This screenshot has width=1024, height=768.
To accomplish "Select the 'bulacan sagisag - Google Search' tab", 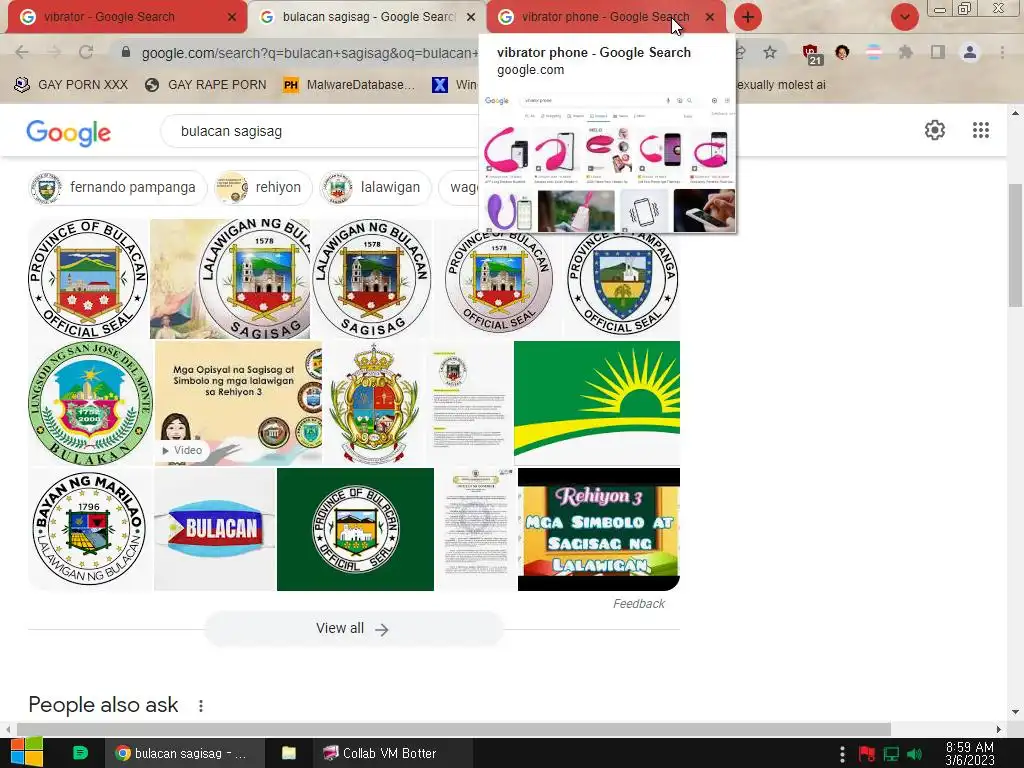I will point(367,17).
